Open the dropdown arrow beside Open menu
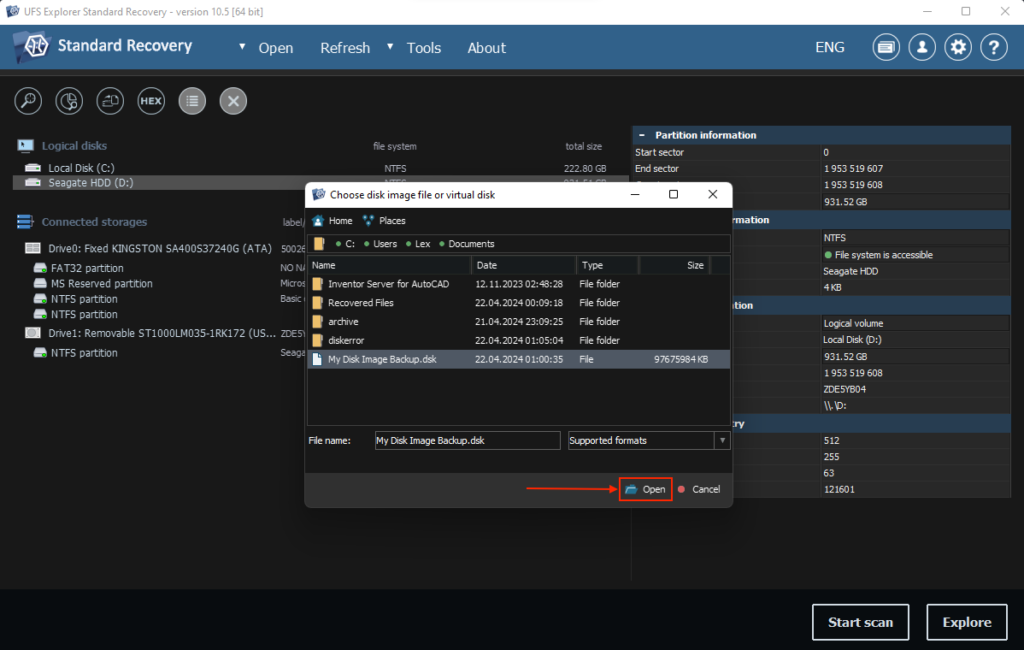 click(242, 47)
